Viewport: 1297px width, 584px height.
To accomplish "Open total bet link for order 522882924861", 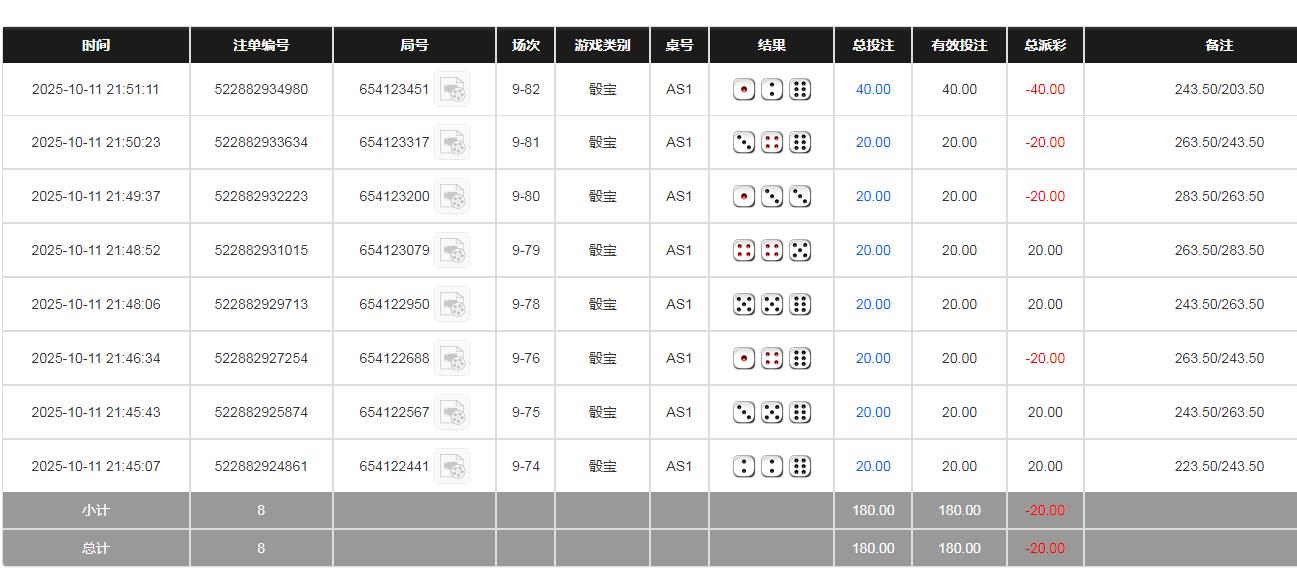I will (x=873, y=467).
